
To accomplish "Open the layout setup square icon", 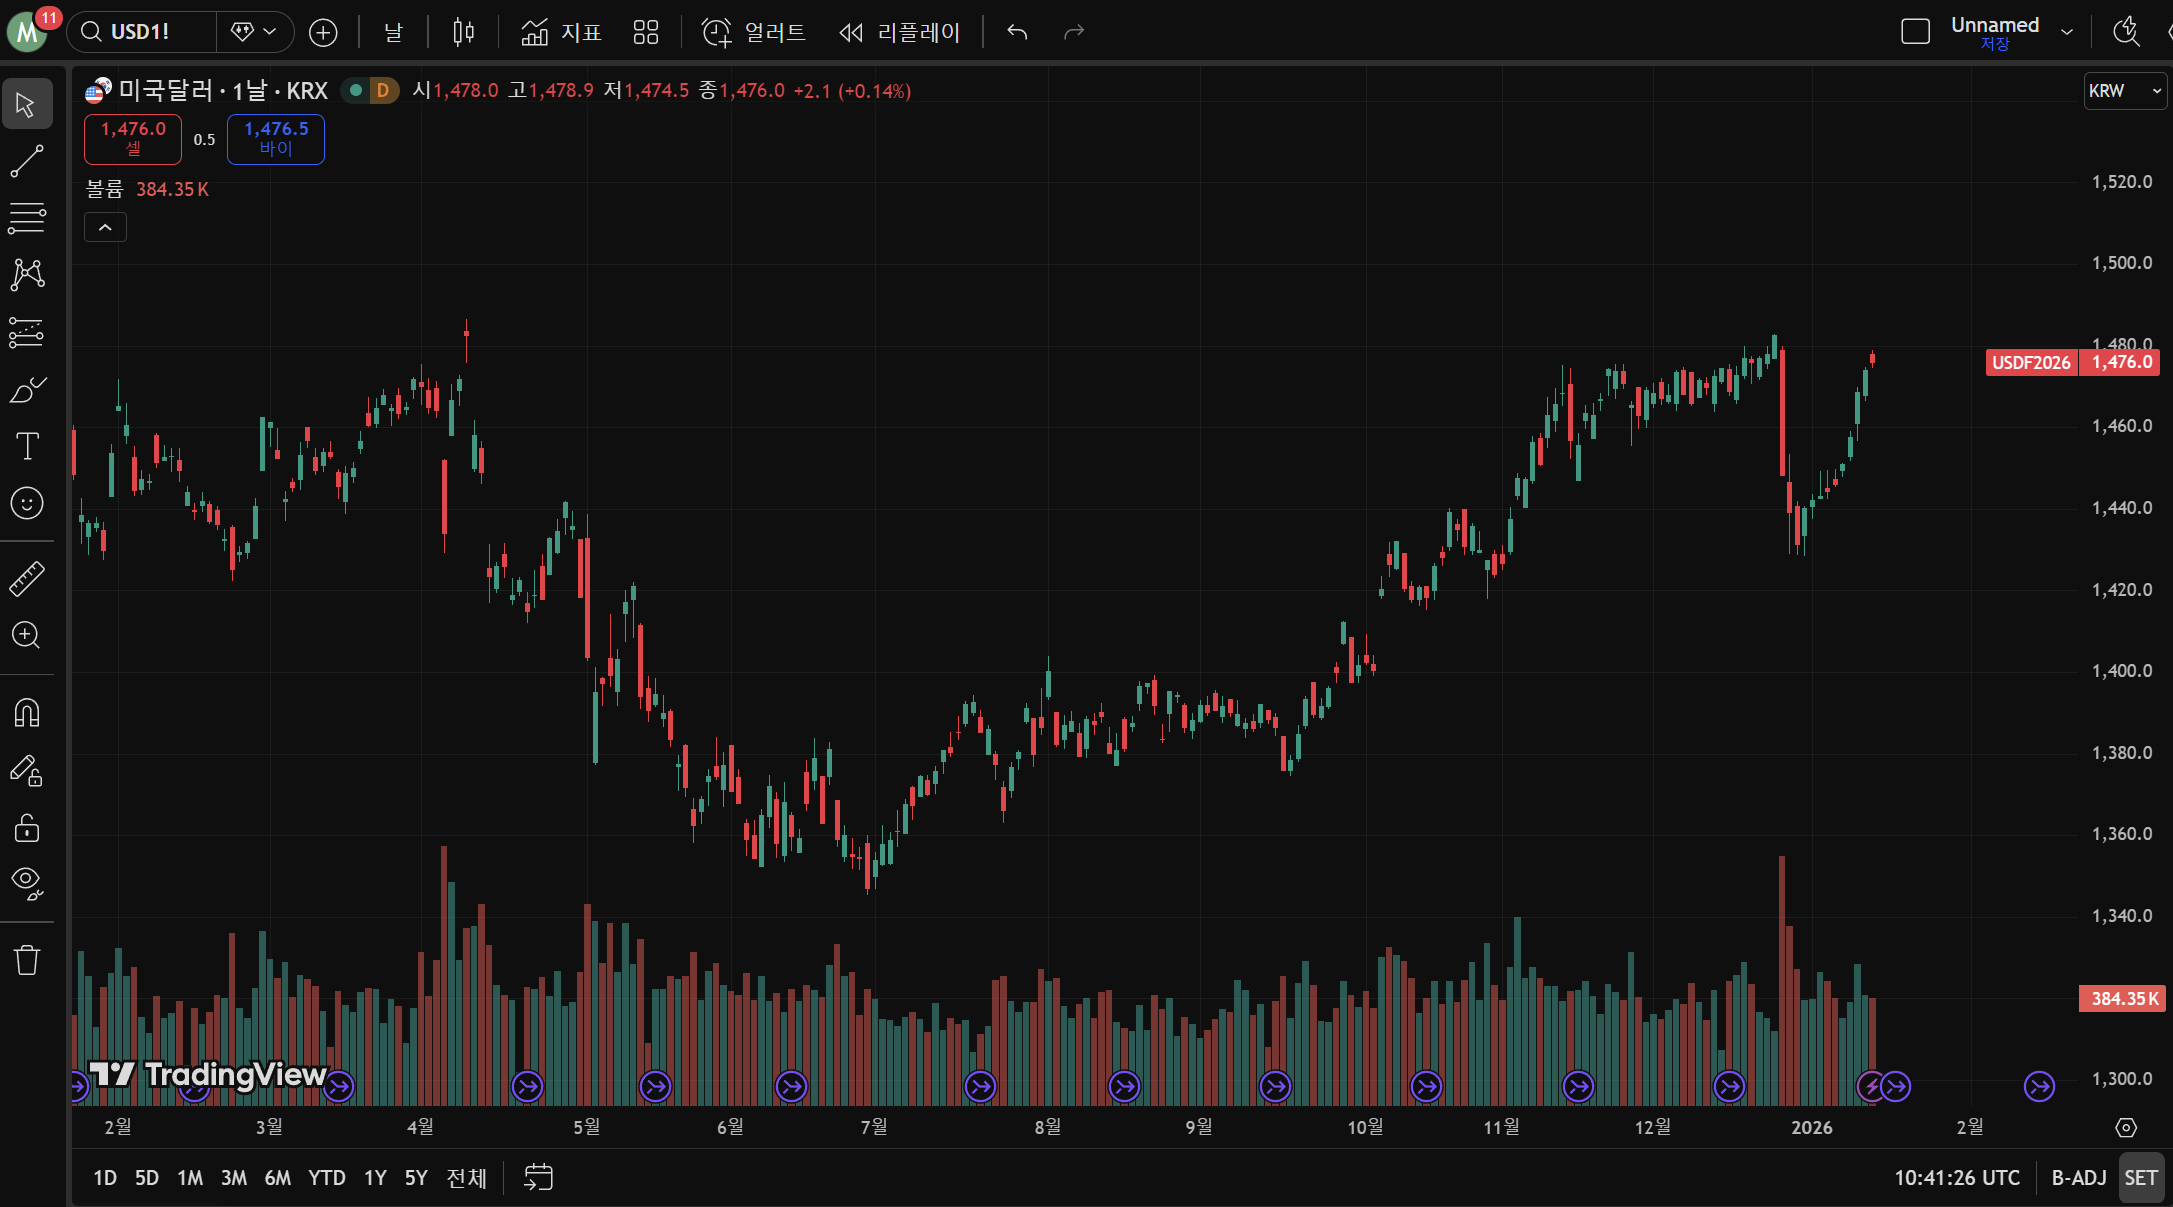I will (x=1915, y=32).
